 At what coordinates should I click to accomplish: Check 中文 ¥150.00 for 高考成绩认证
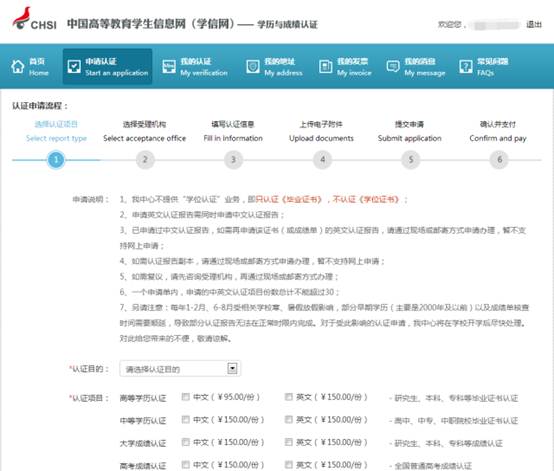[185, 465]
